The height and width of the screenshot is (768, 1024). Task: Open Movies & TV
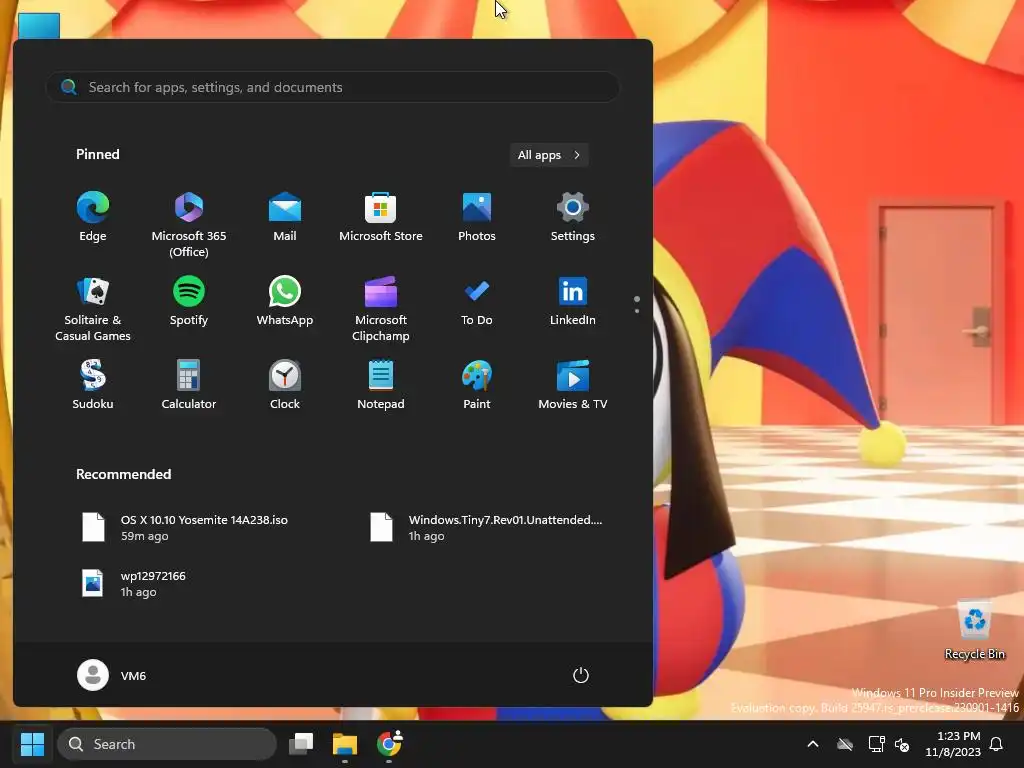tap(573, 385)
